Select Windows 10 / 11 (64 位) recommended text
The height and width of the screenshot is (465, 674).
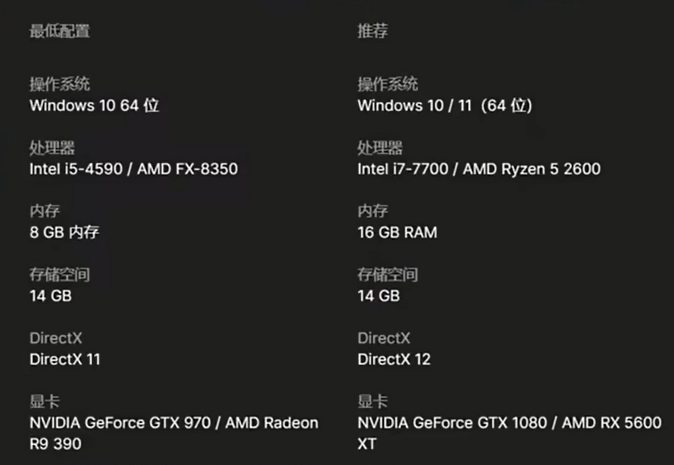point(445,105)
